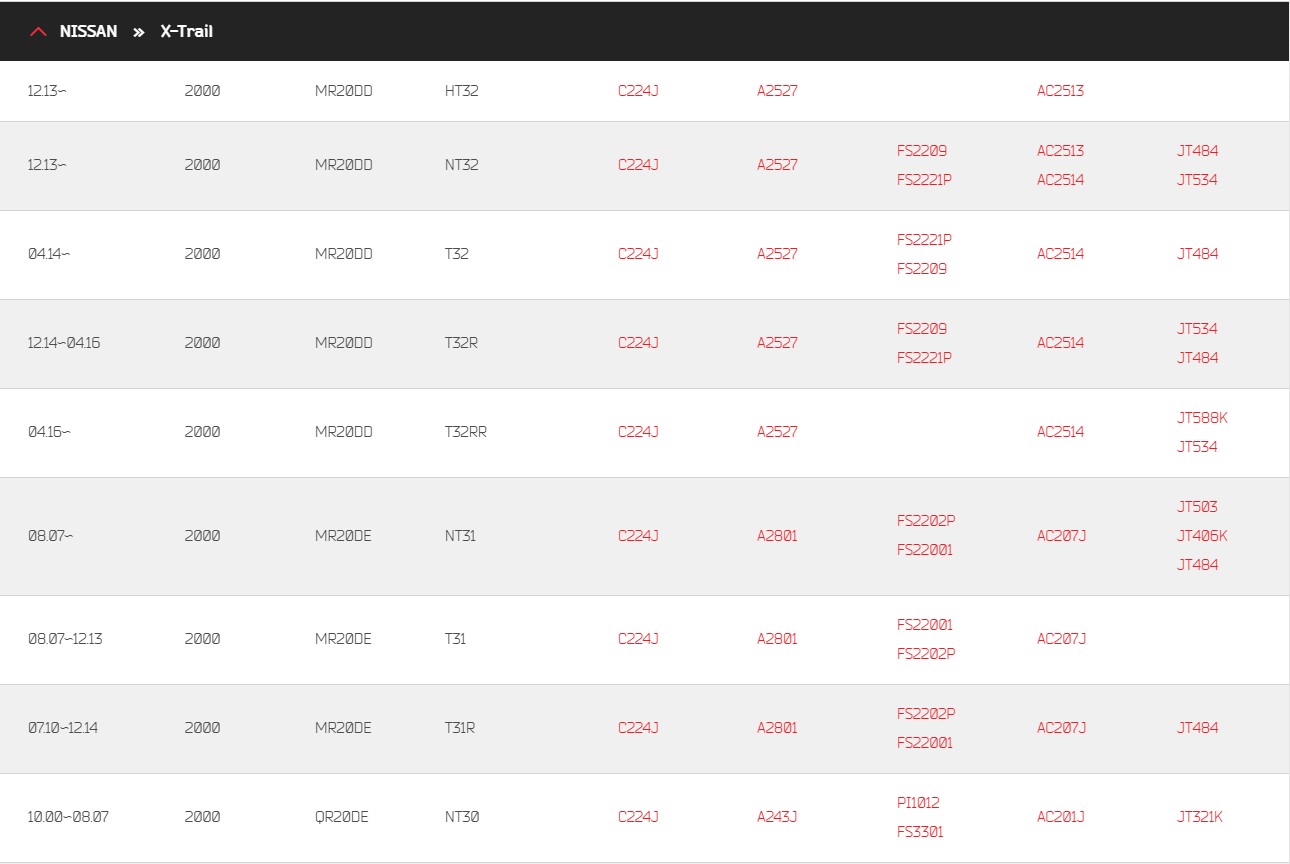The width and height of the screenshot is (1290, 864).
Task: Open the C224J link in T32RR row
Action: pos(638,432)
